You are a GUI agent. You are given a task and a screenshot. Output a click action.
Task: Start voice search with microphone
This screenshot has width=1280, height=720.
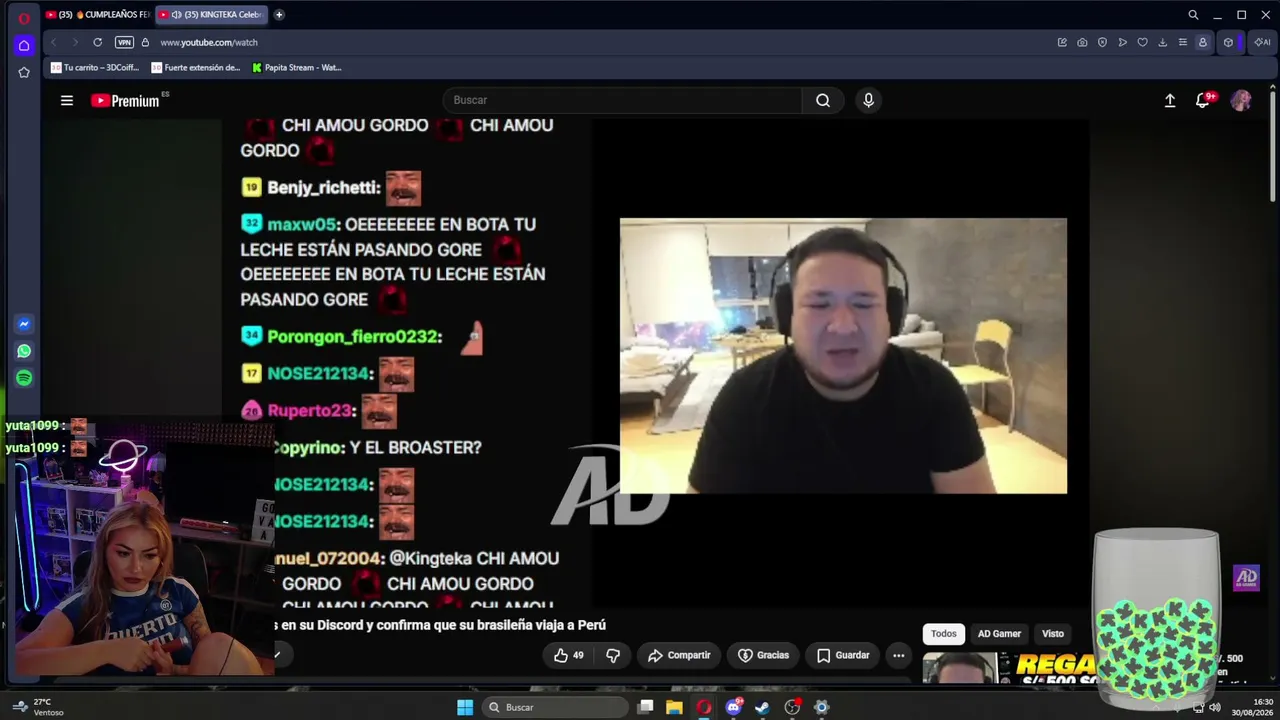pyautogui.click(x=868, y=100)
